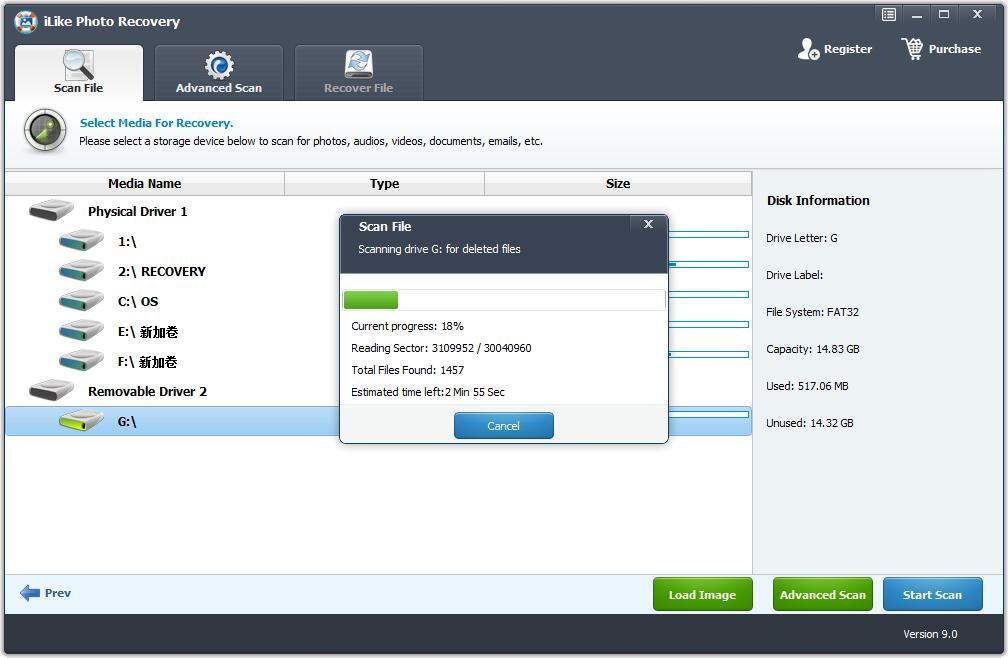
Task: Select the G:\ removable drive icon
Action: 81,421
